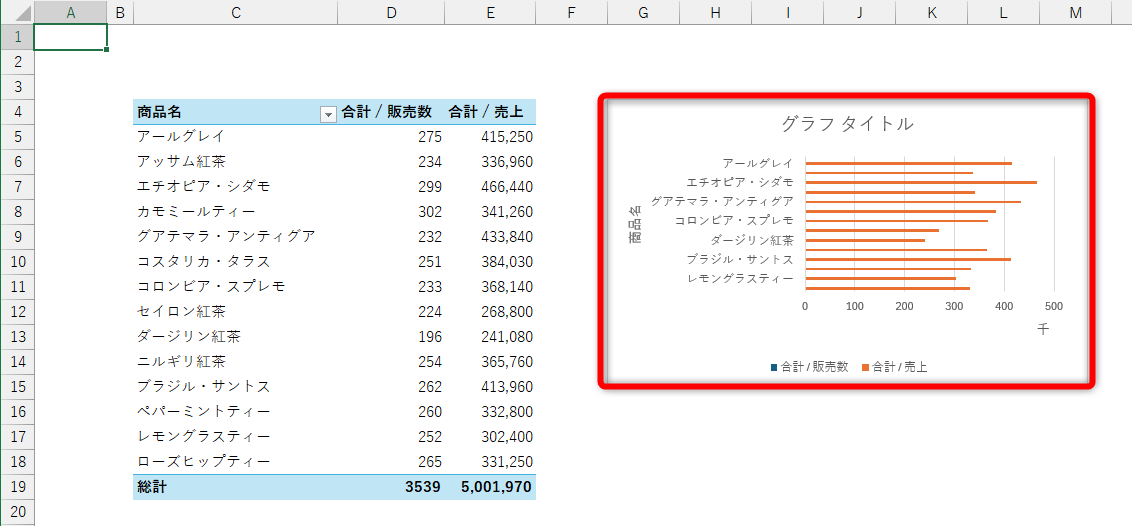Click the アールグレイ table cell
This screenshot has width=1132, height=526.
(x=236, y=136)
